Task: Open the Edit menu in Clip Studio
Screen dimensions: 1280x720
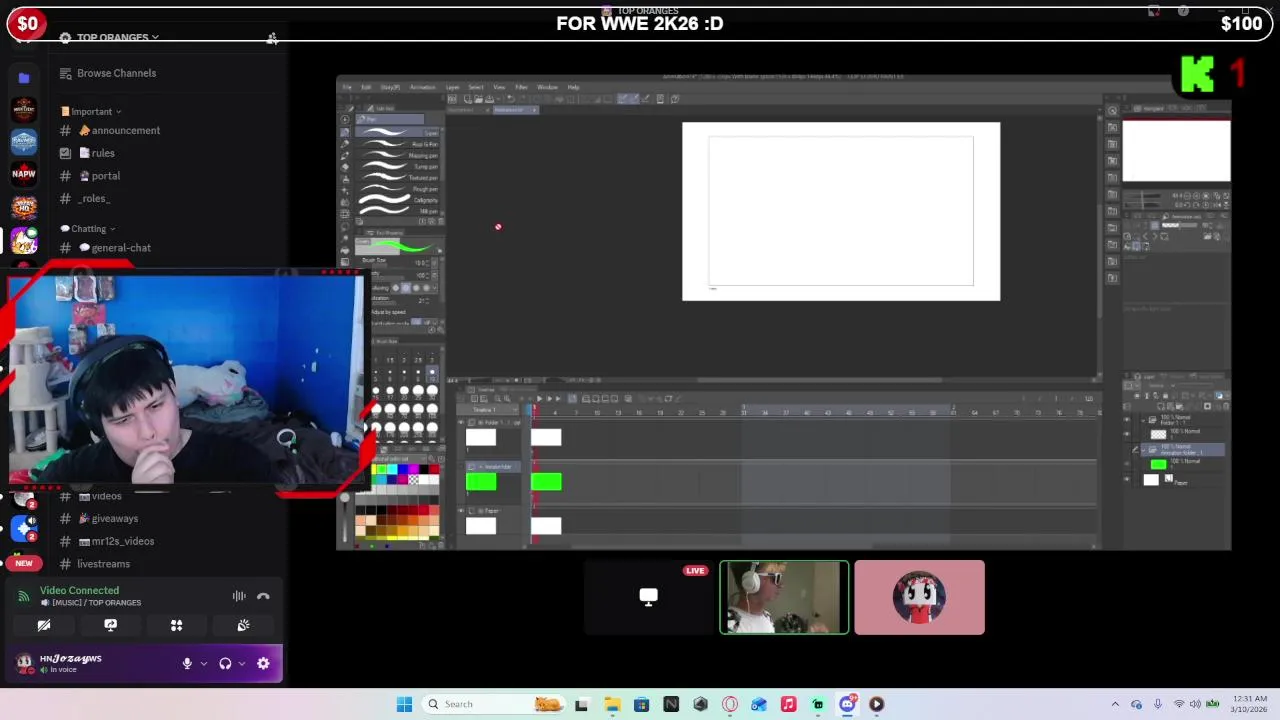Action: (366, 87)
